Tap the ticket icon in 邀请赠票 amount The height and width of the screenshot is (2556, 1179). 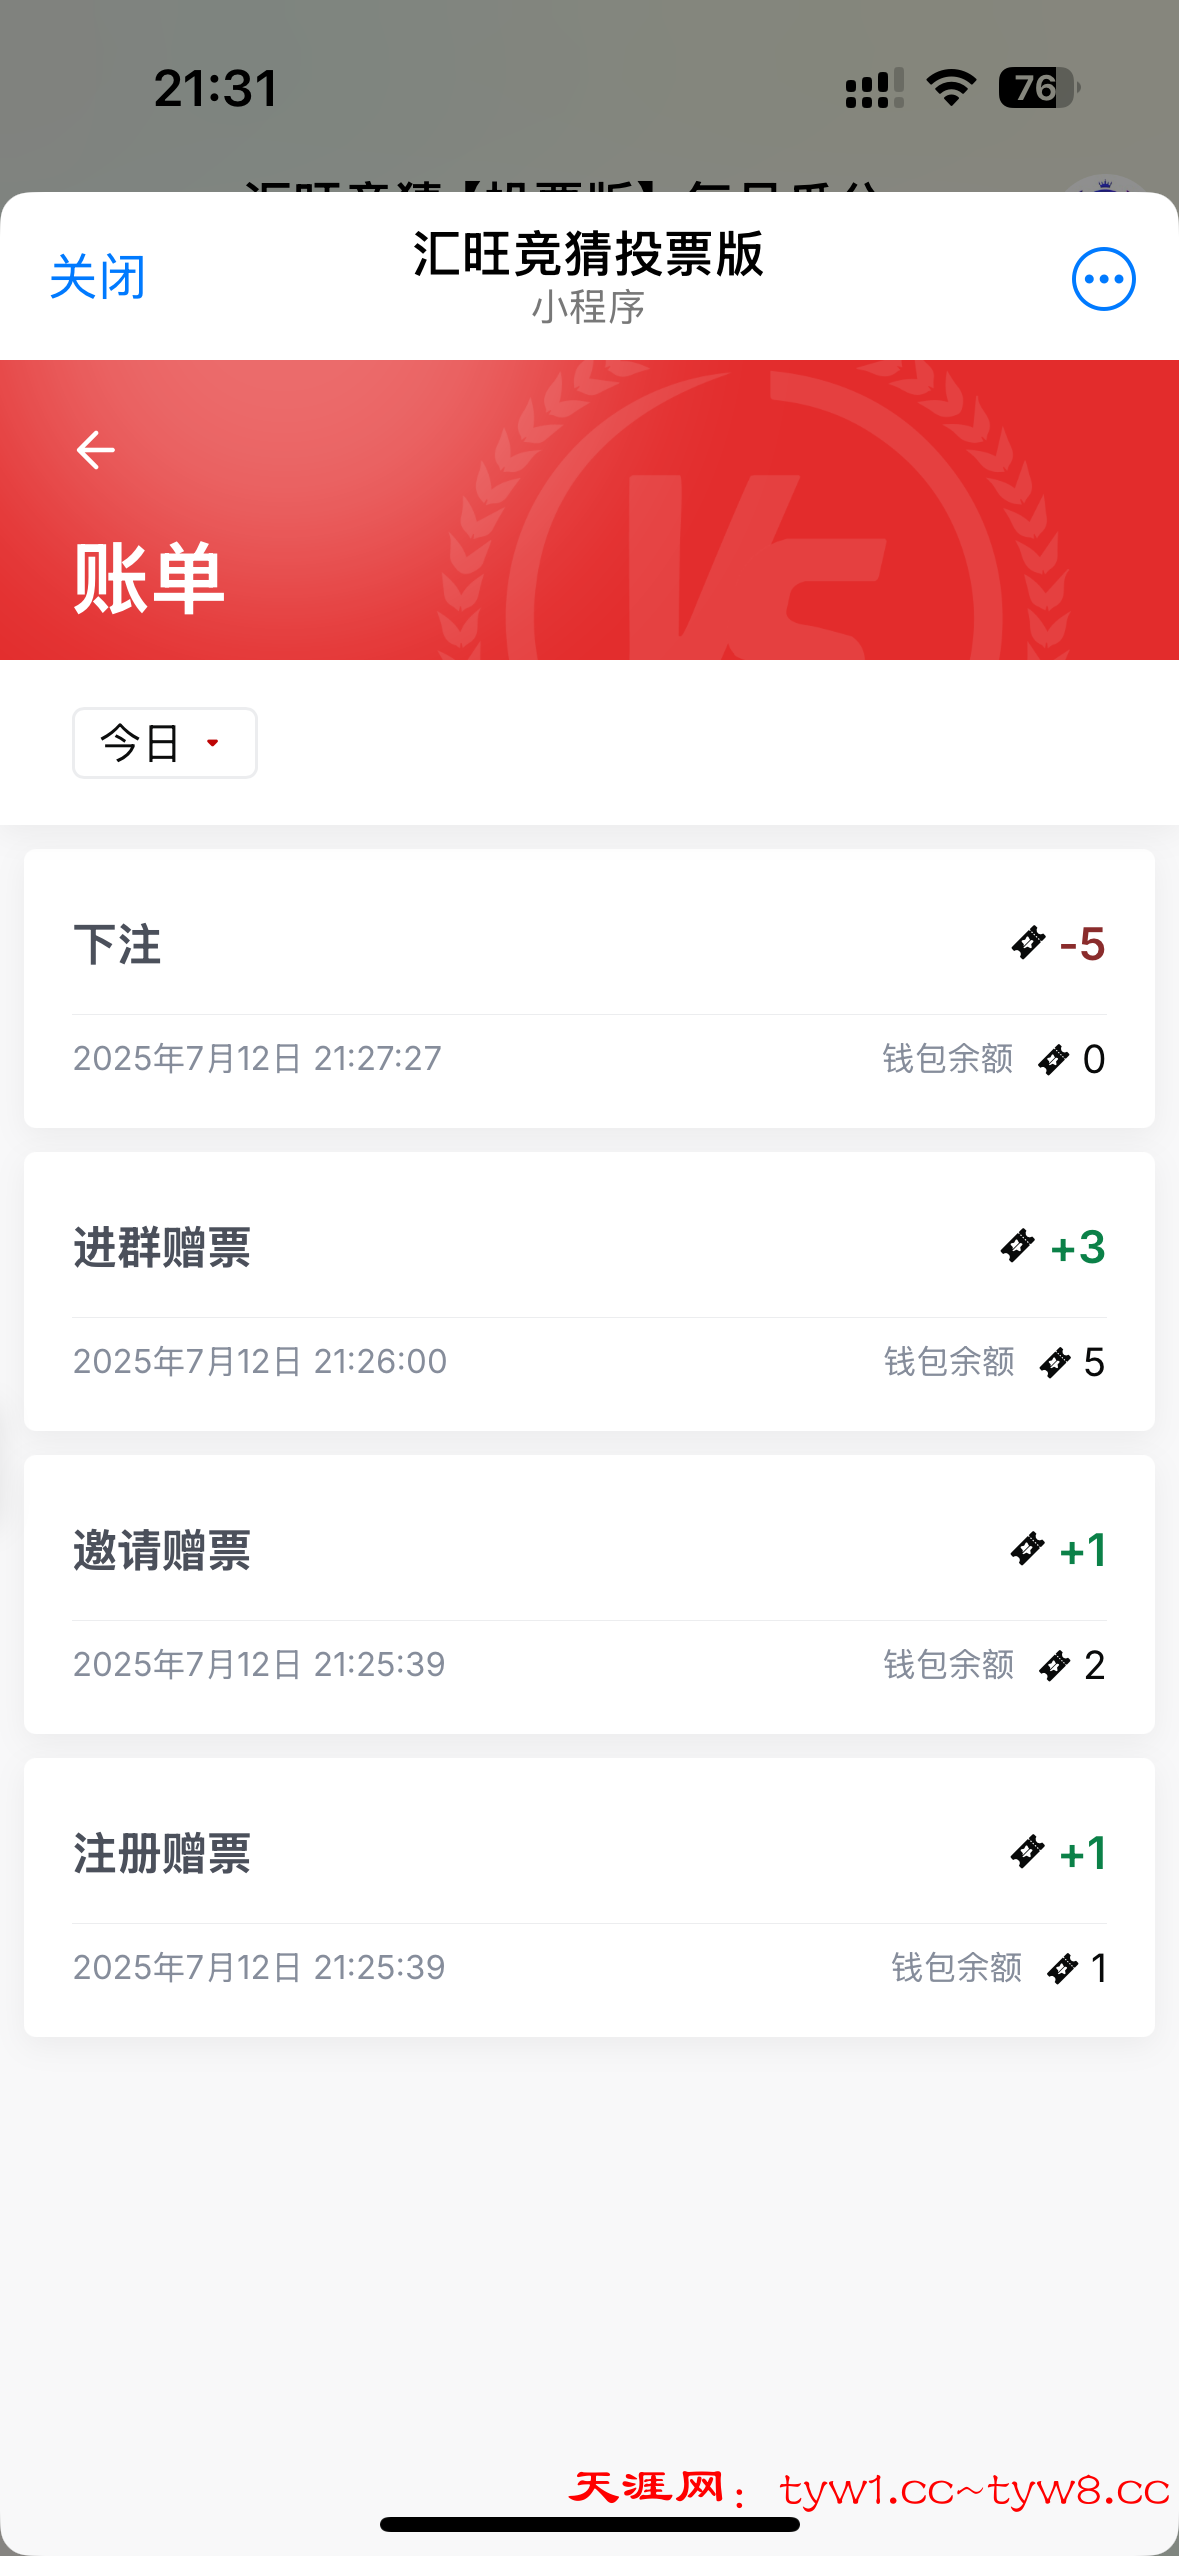point(1027,1549)
